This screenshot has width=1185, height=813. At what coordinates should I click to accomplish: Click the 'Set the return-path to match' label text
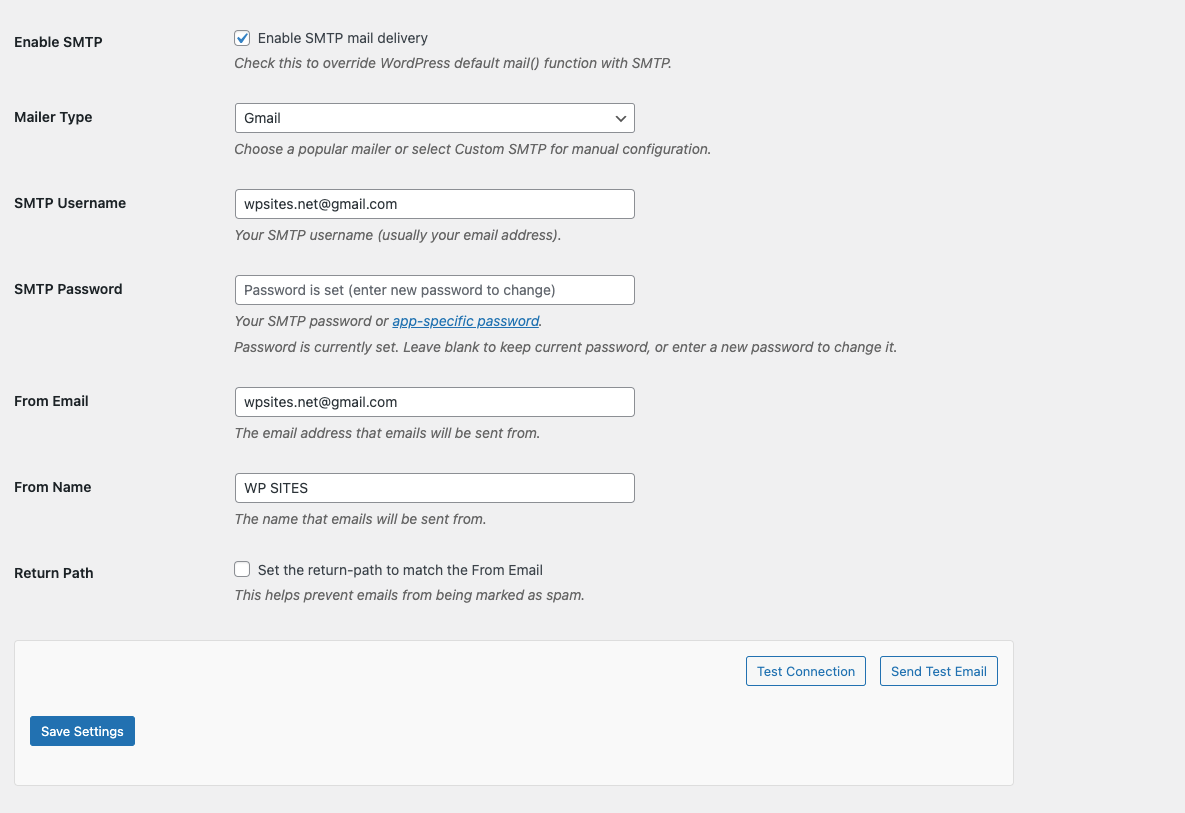400,570
